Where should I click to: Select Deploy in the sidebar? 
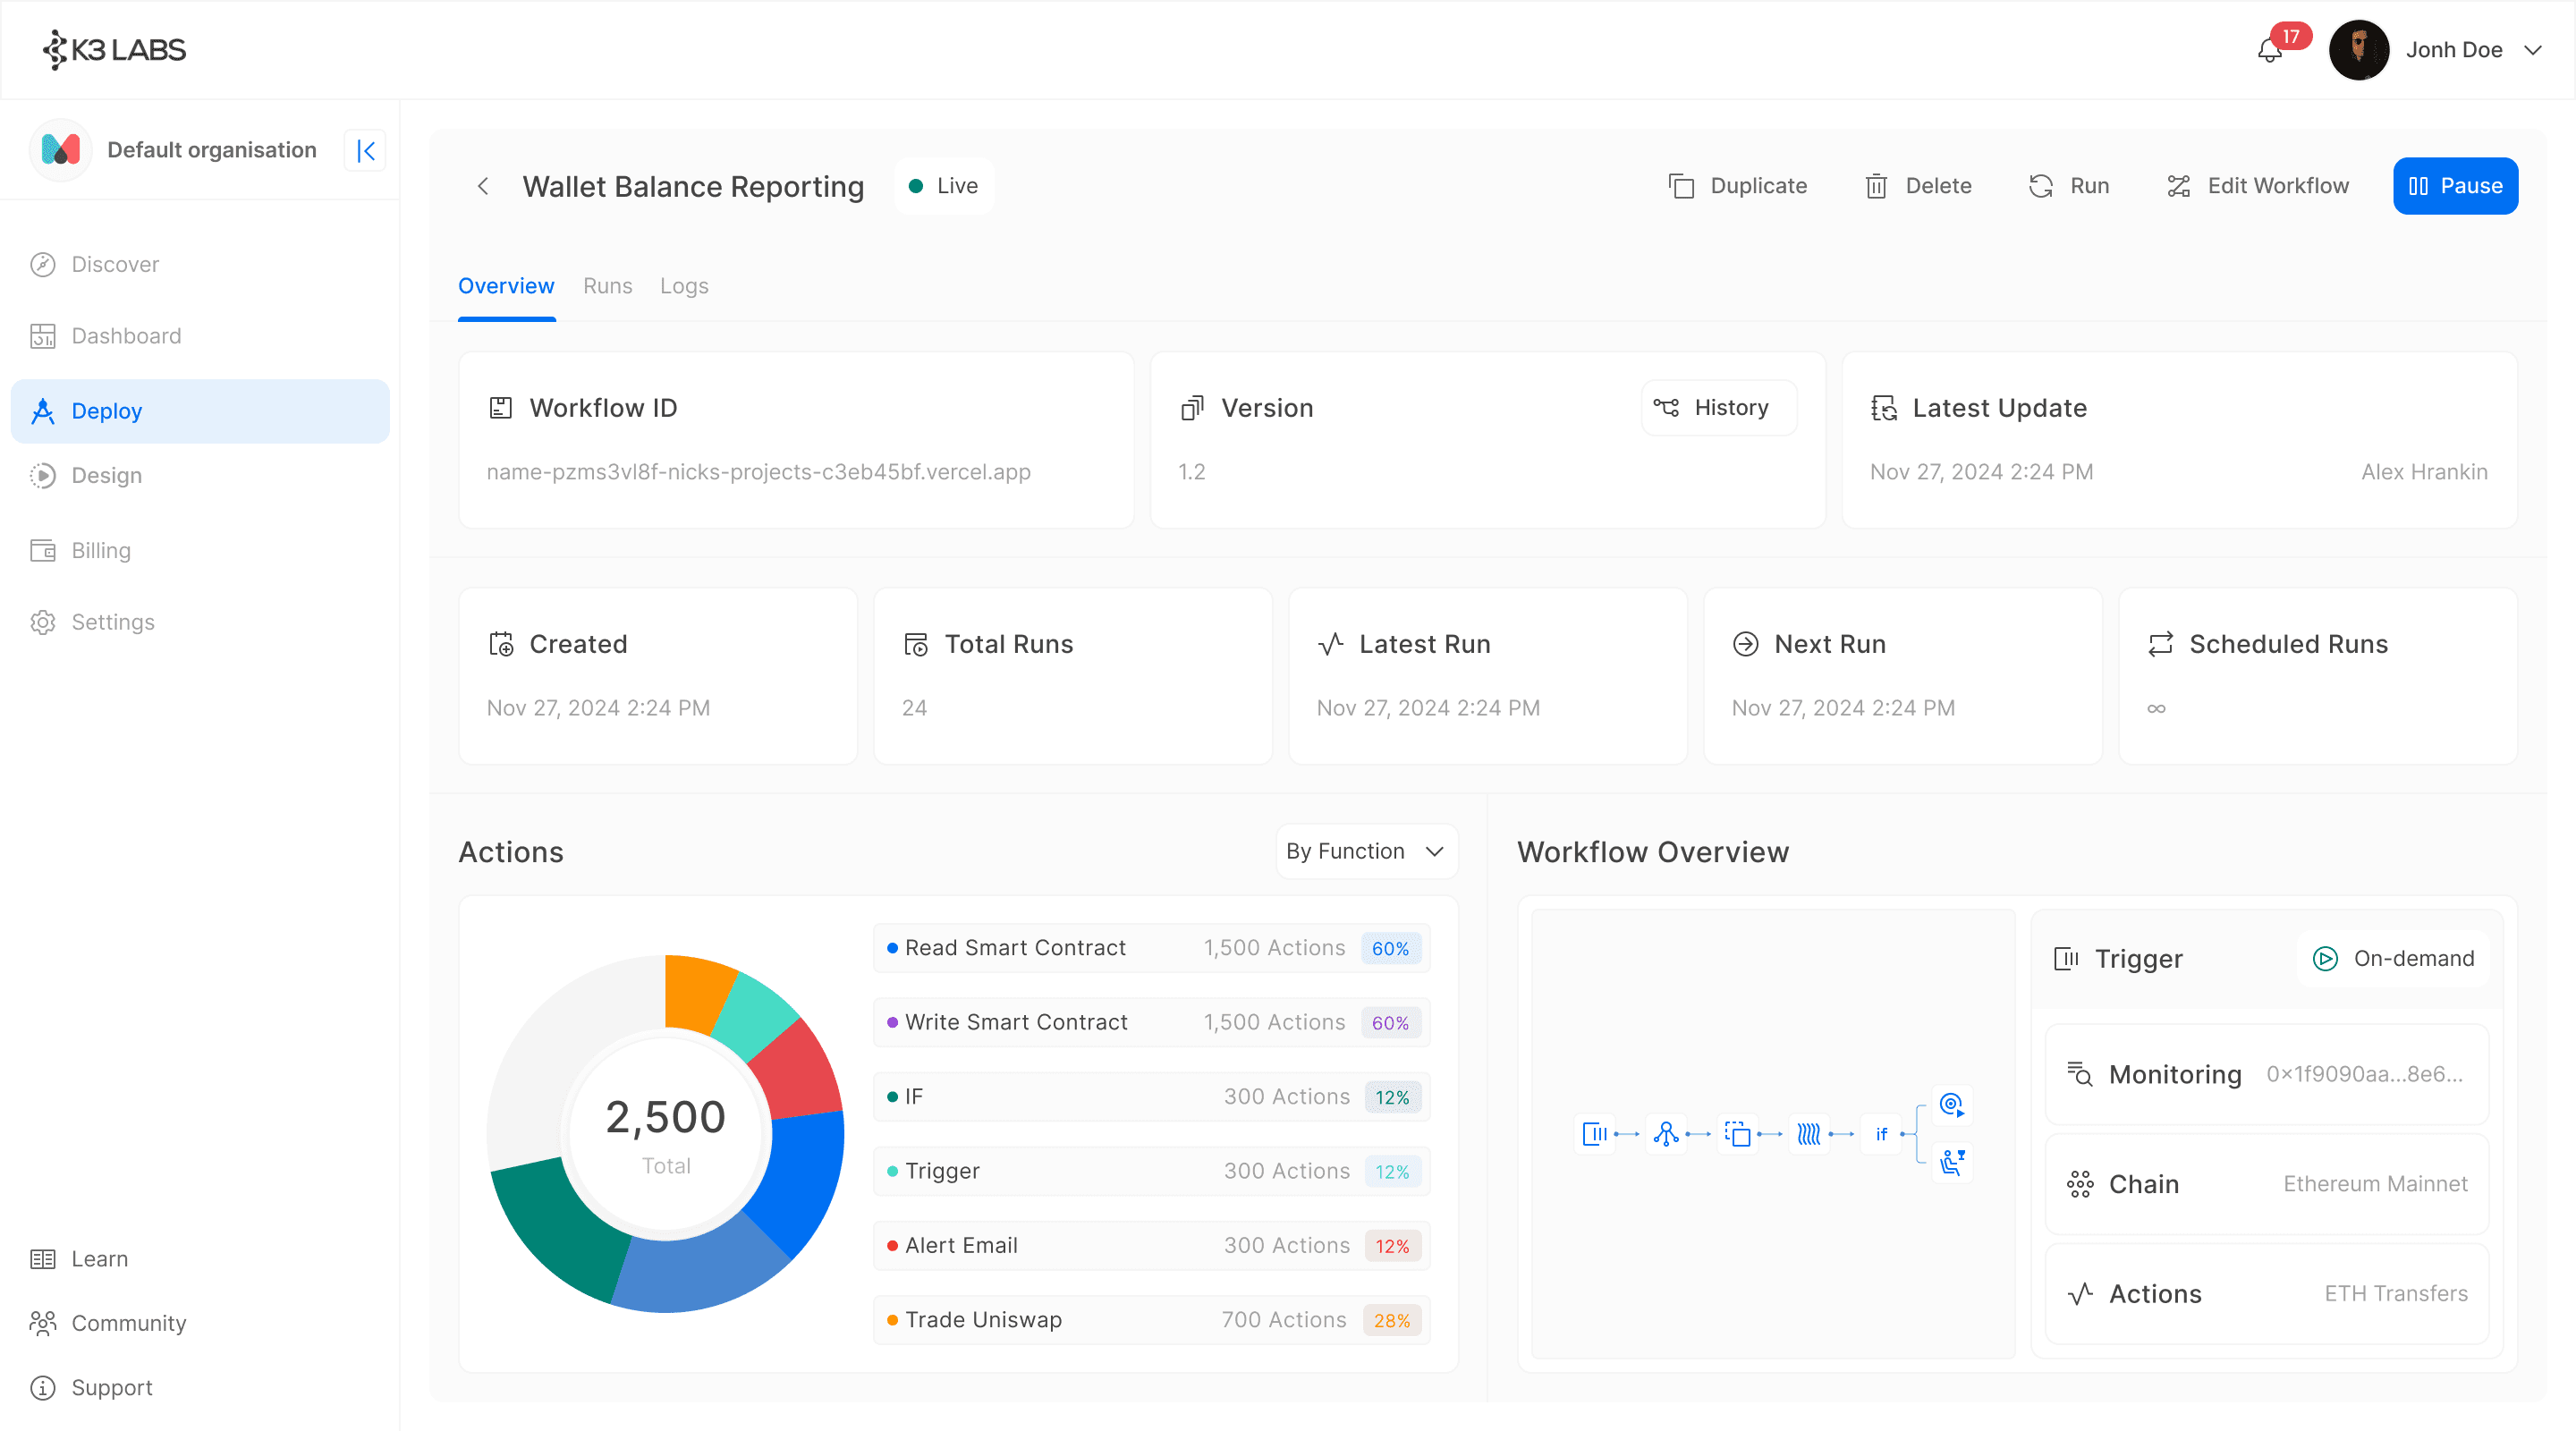click(200, 411)
